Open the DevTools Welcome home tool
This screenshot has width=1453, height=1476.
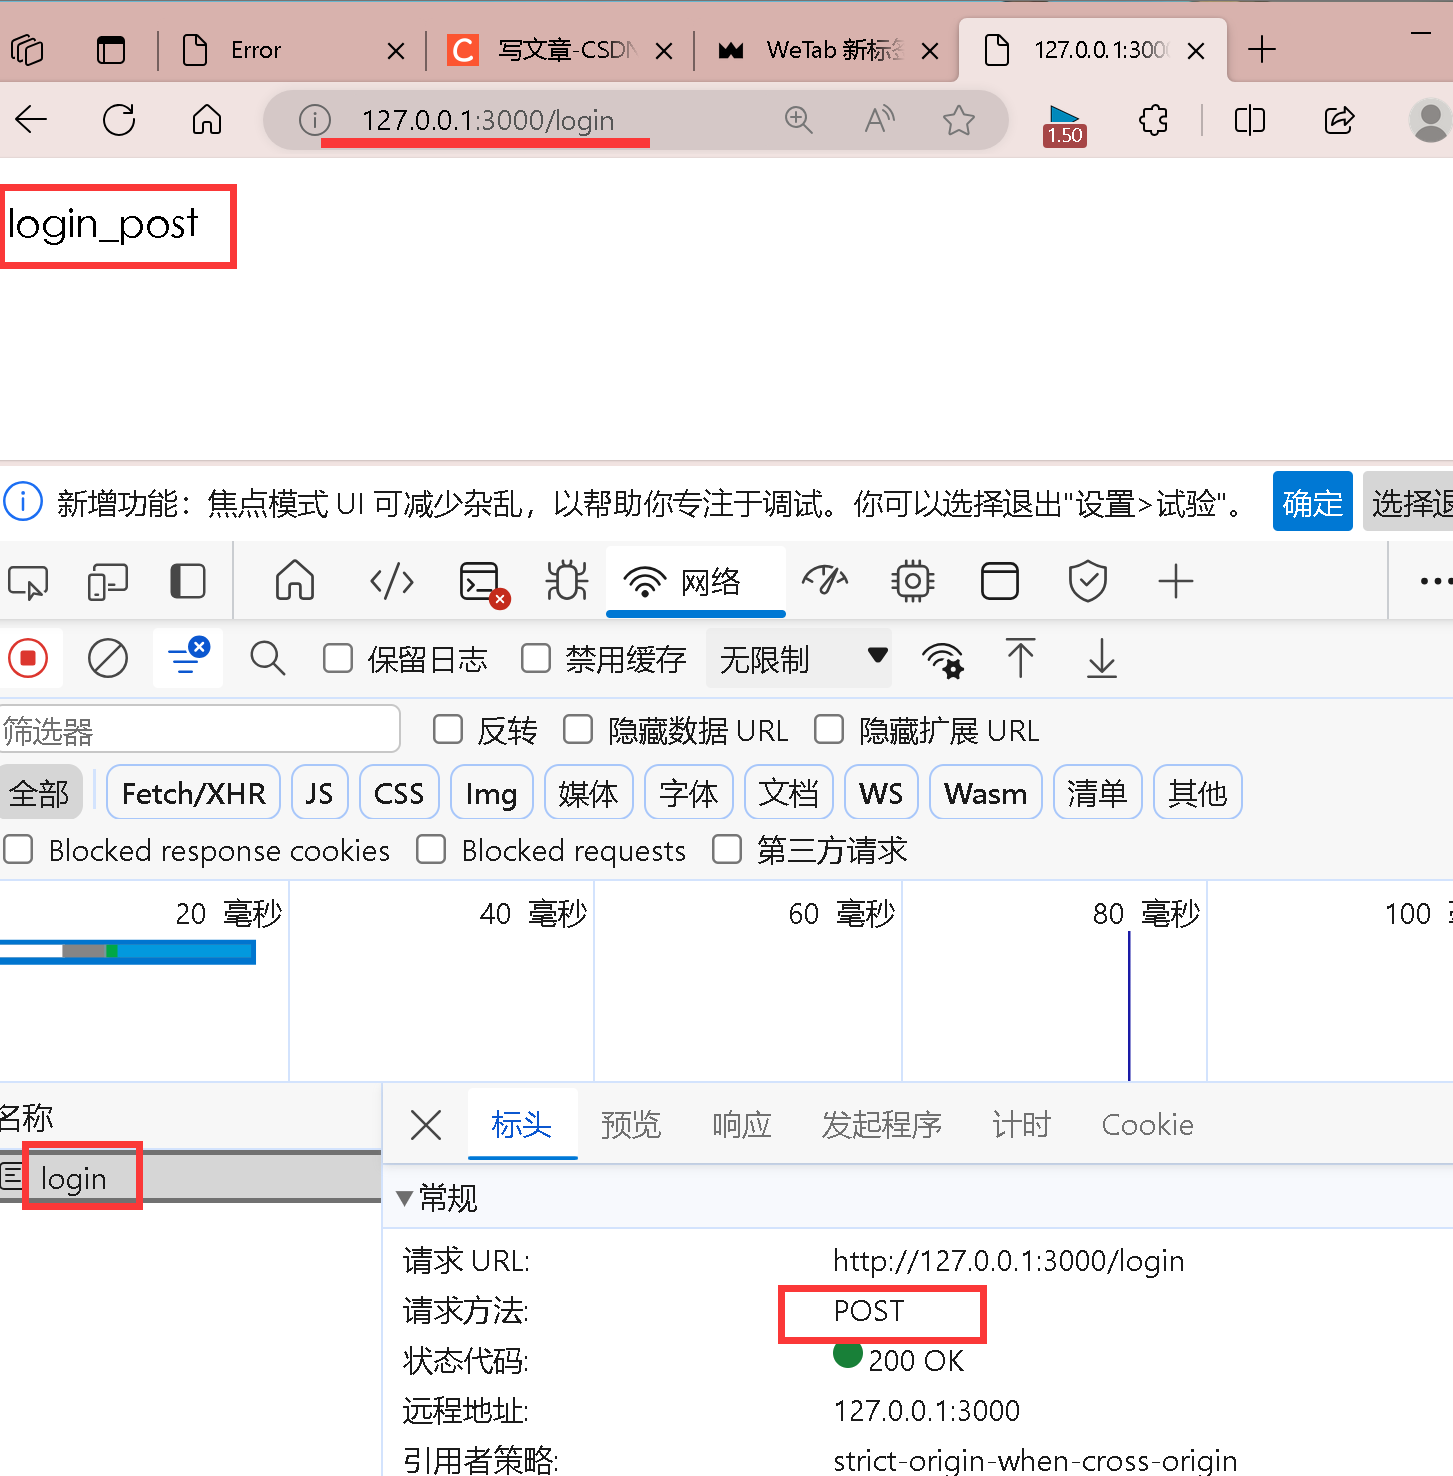[295, 580]
